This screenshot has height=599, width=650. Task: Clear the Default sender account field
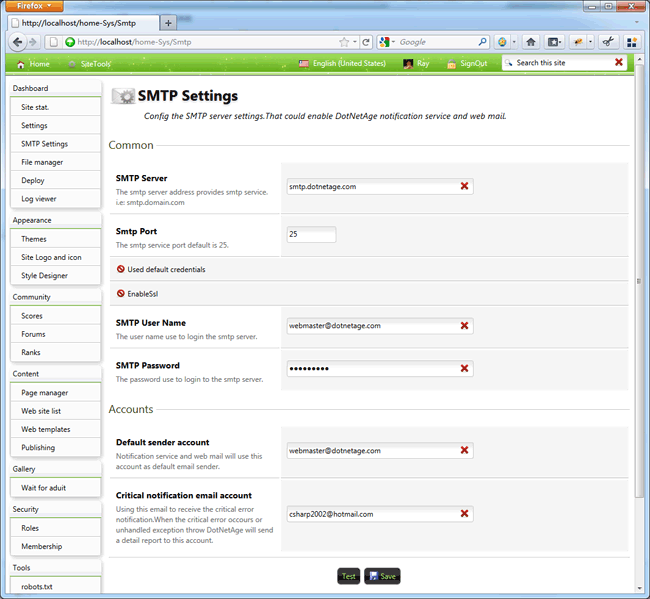pyautogui.click(x=464, y=450)
